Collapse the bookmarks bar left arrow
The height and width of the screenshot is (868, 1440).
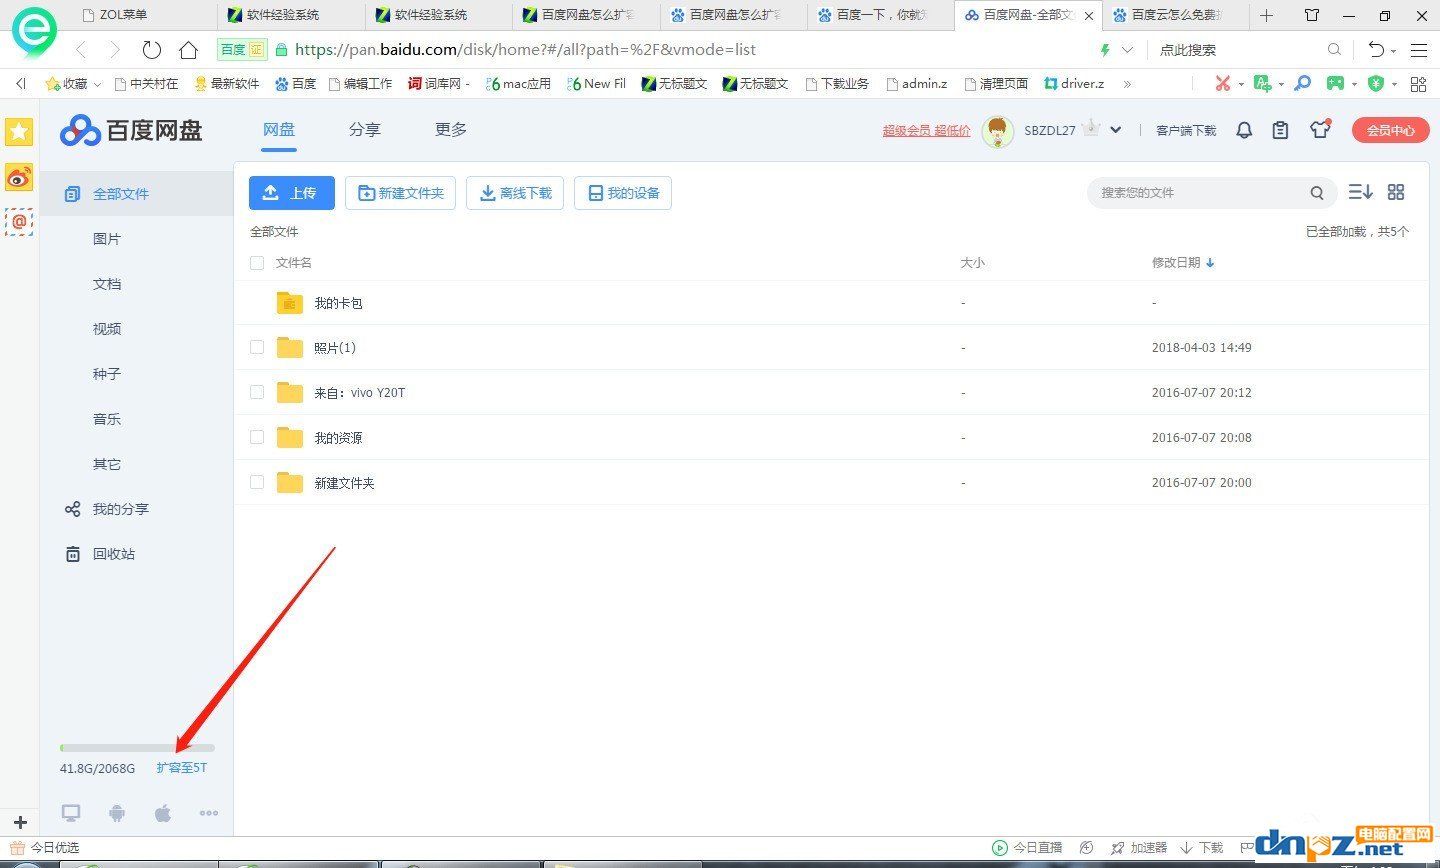tap(21, 84)
